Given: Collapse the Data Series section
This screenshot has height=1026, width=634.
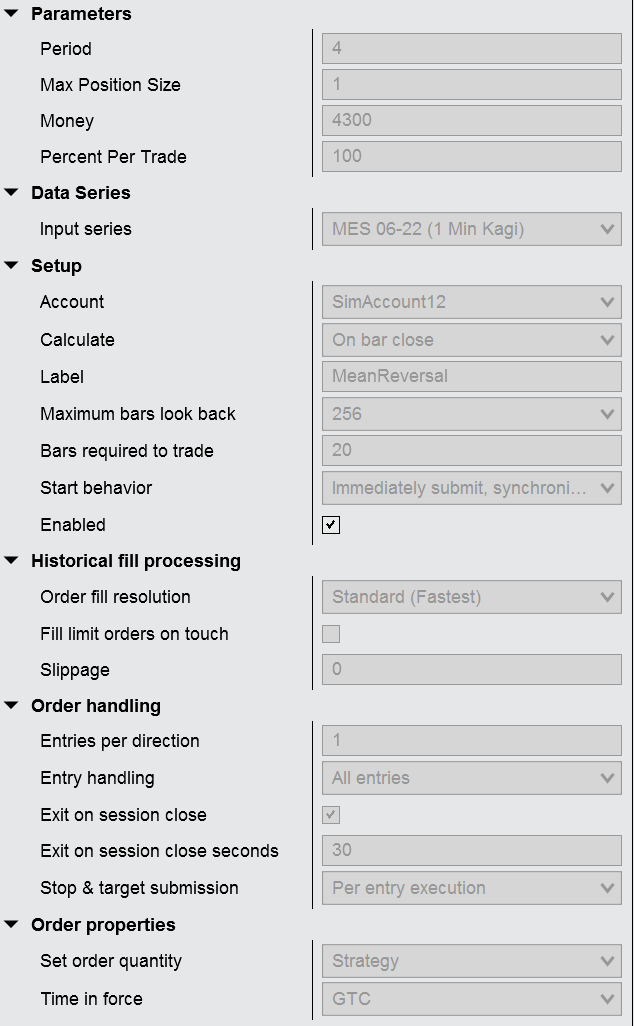Looking at the screenshot, I should coord(12,192).
